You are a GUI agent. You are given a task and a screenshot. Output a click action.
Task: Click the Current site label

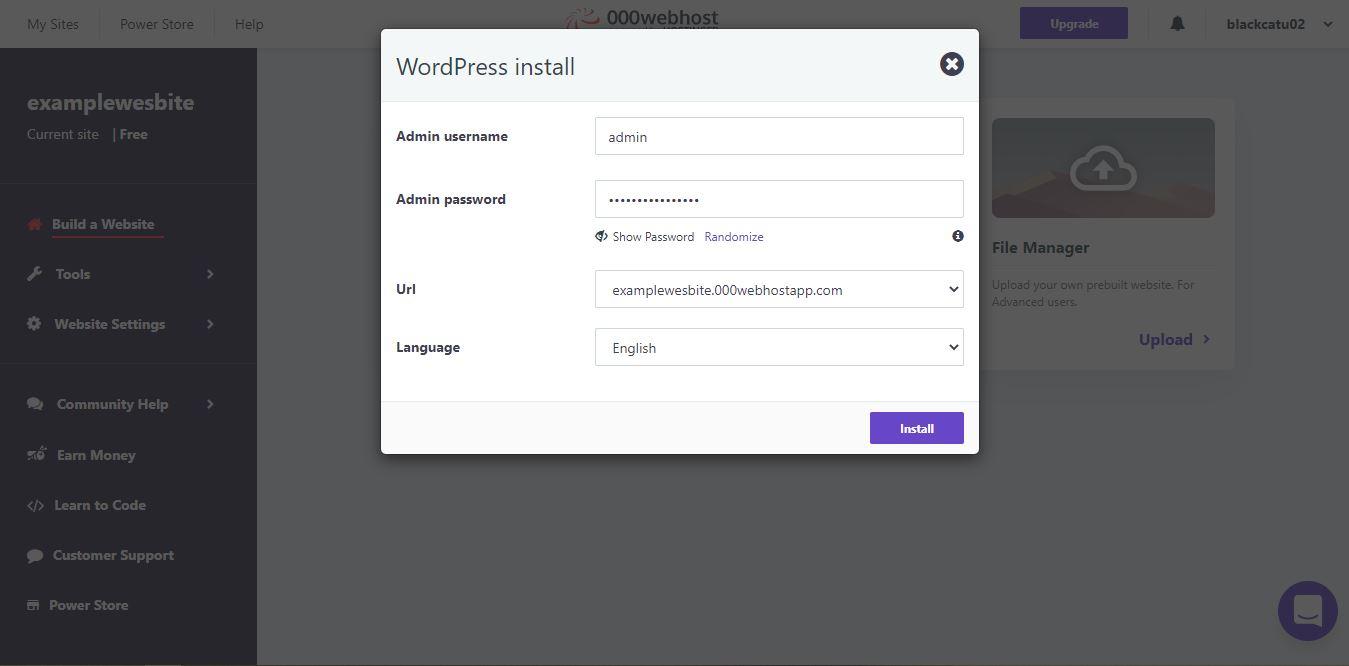(x=63, y=134)
